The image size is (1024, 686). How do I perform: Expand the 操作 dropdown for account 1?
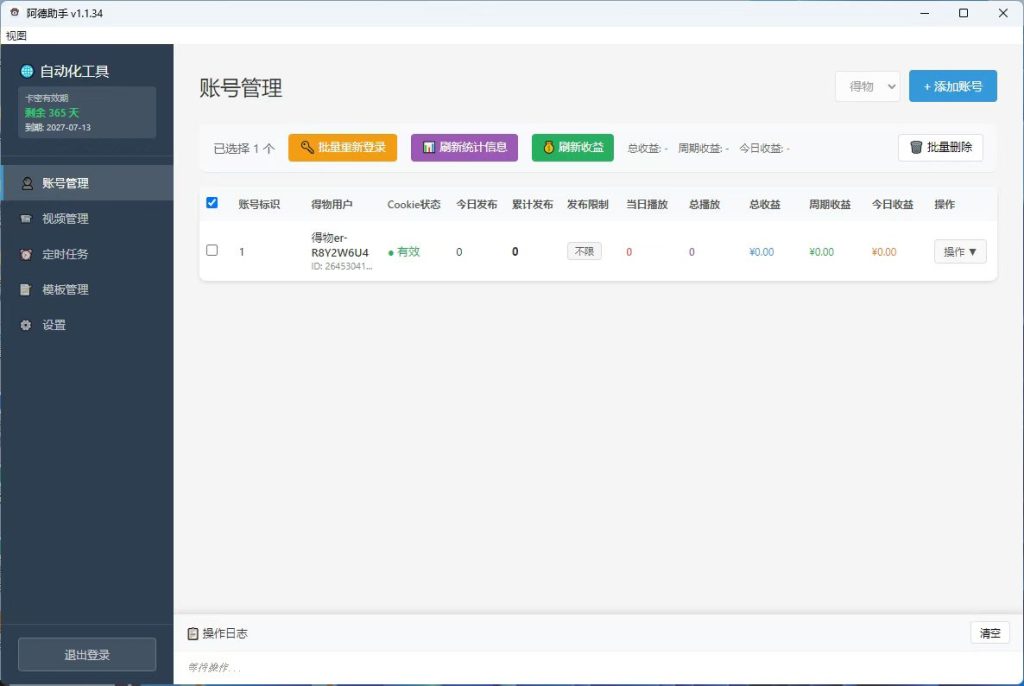[960, 252]
